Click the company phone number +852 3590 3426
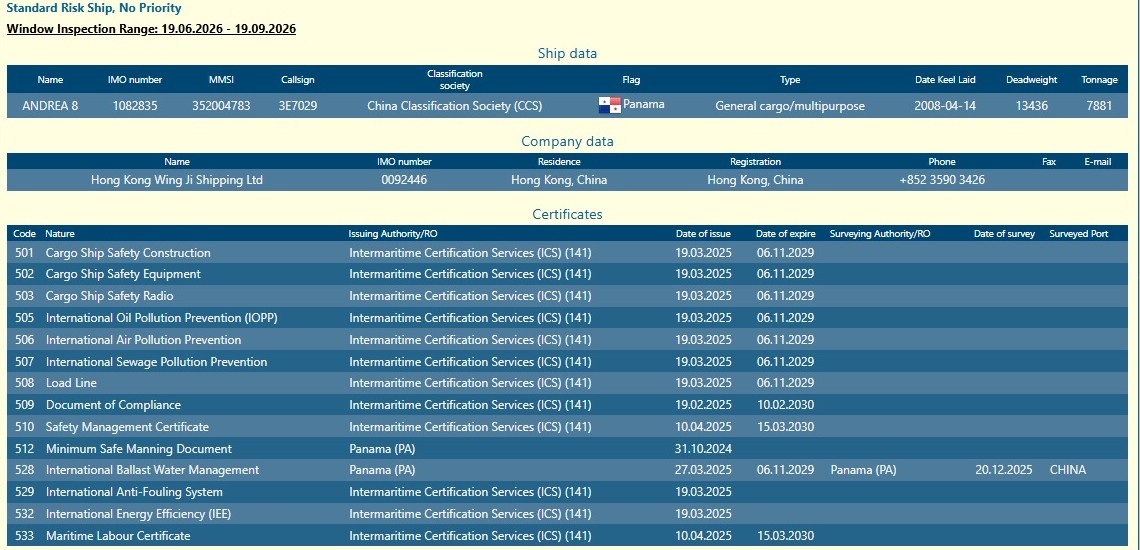Screen dimensions: 1140x550 (942, 180)
